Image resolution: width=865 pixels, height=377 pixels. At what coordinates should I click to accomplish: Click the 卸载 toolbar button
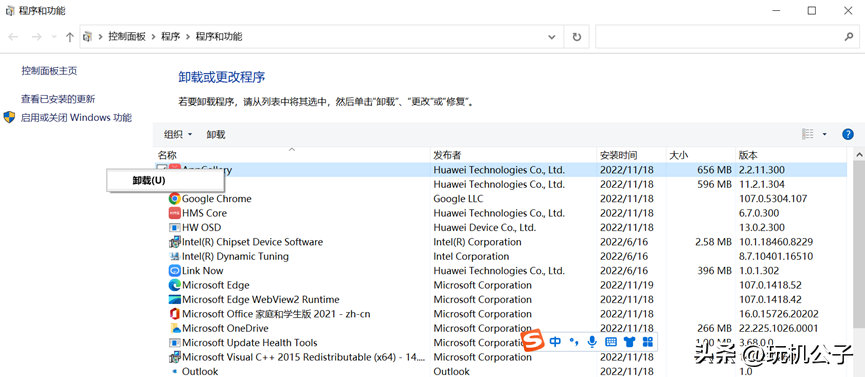click(216, 134)
